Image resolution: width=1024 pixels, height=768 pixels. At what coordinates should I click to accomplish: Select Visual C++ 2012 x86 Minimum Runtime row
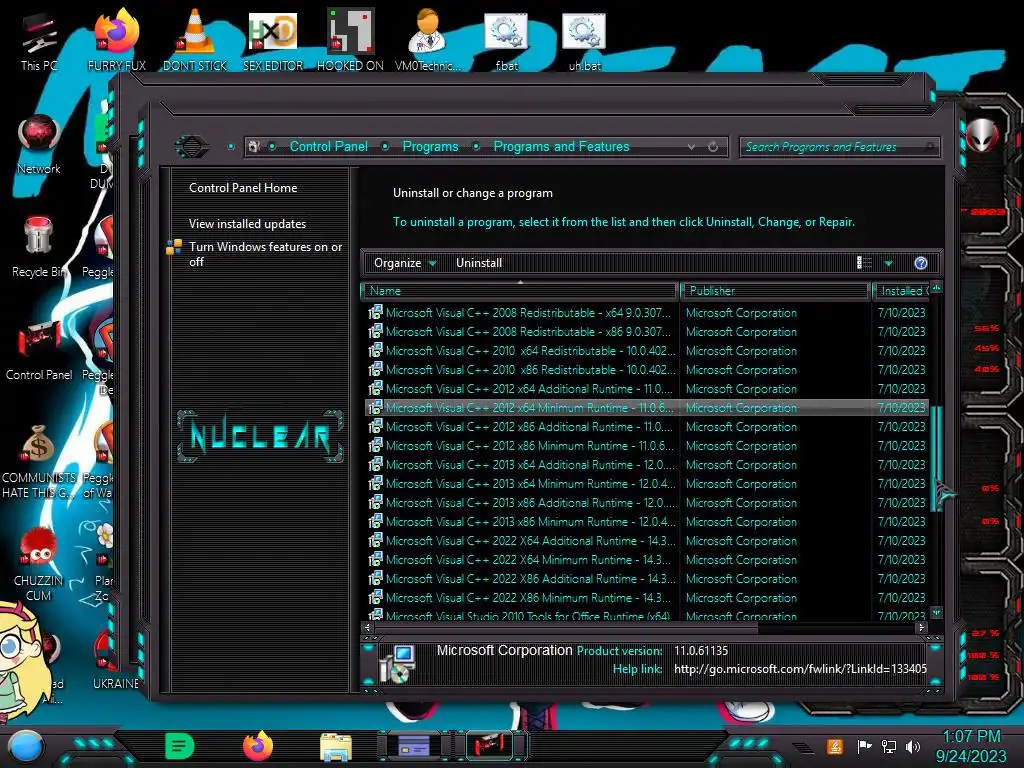point(647,445)
